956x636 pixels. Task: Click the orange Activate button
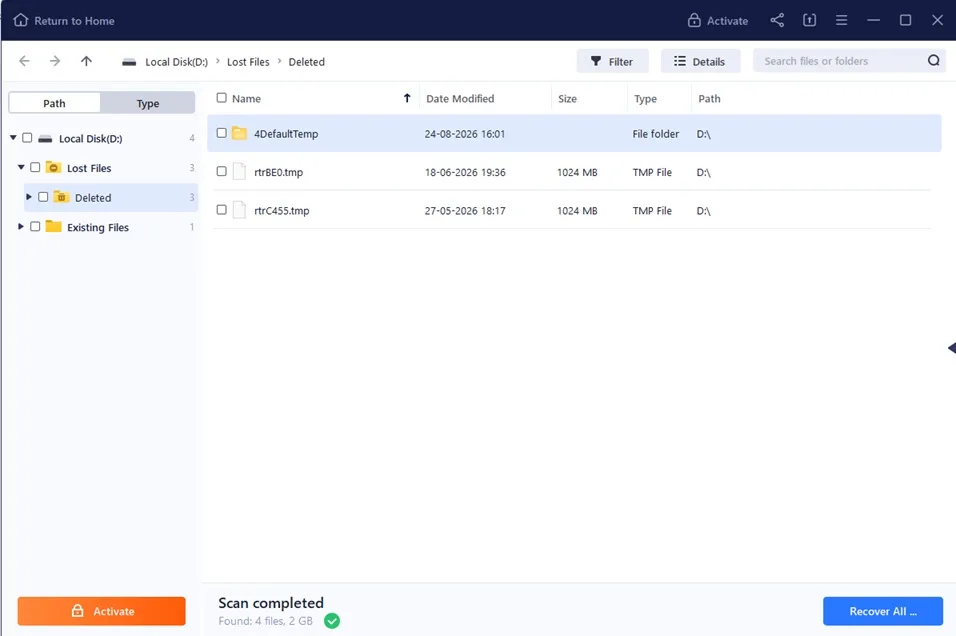click(101, 611)
